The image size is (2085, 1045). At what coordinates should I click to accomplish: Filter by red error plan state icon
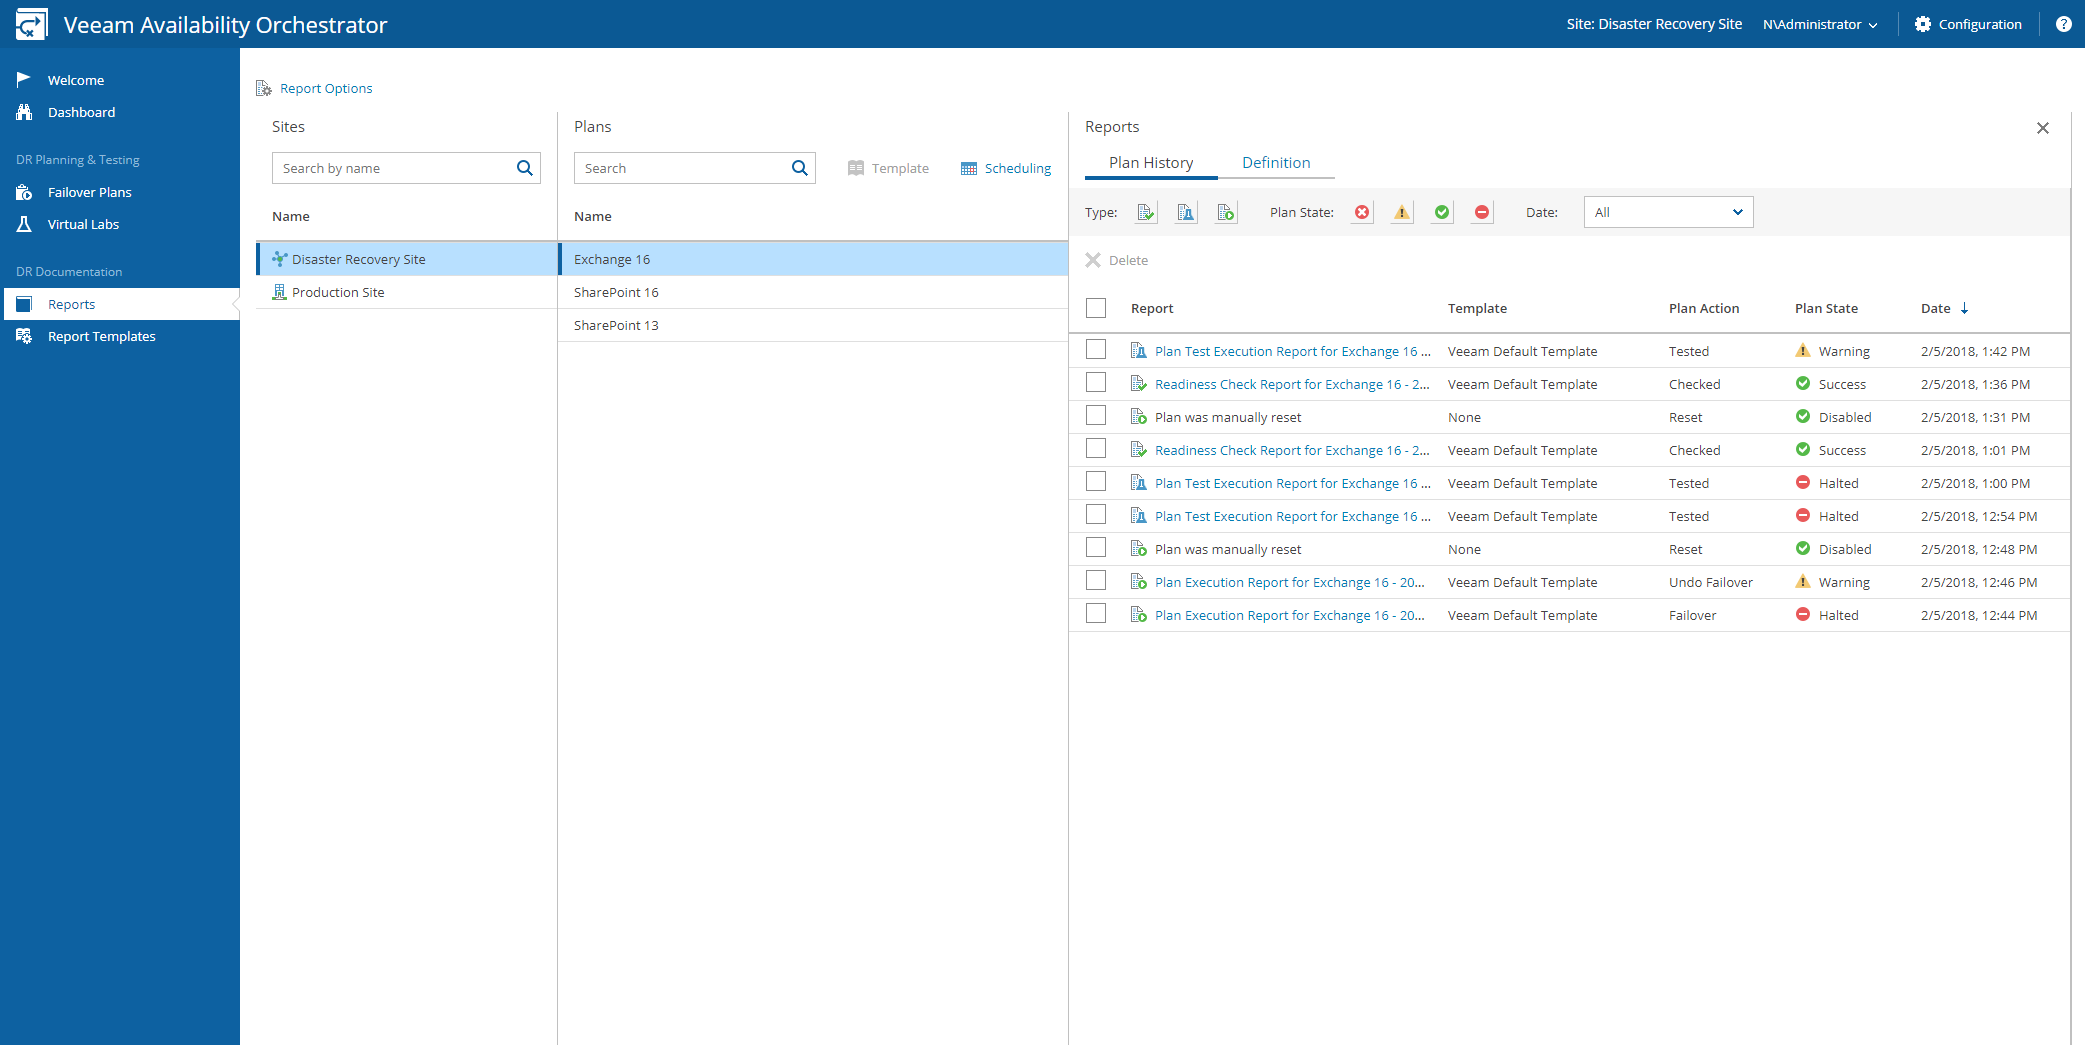pyautogui.click(x=1362, y=212)
